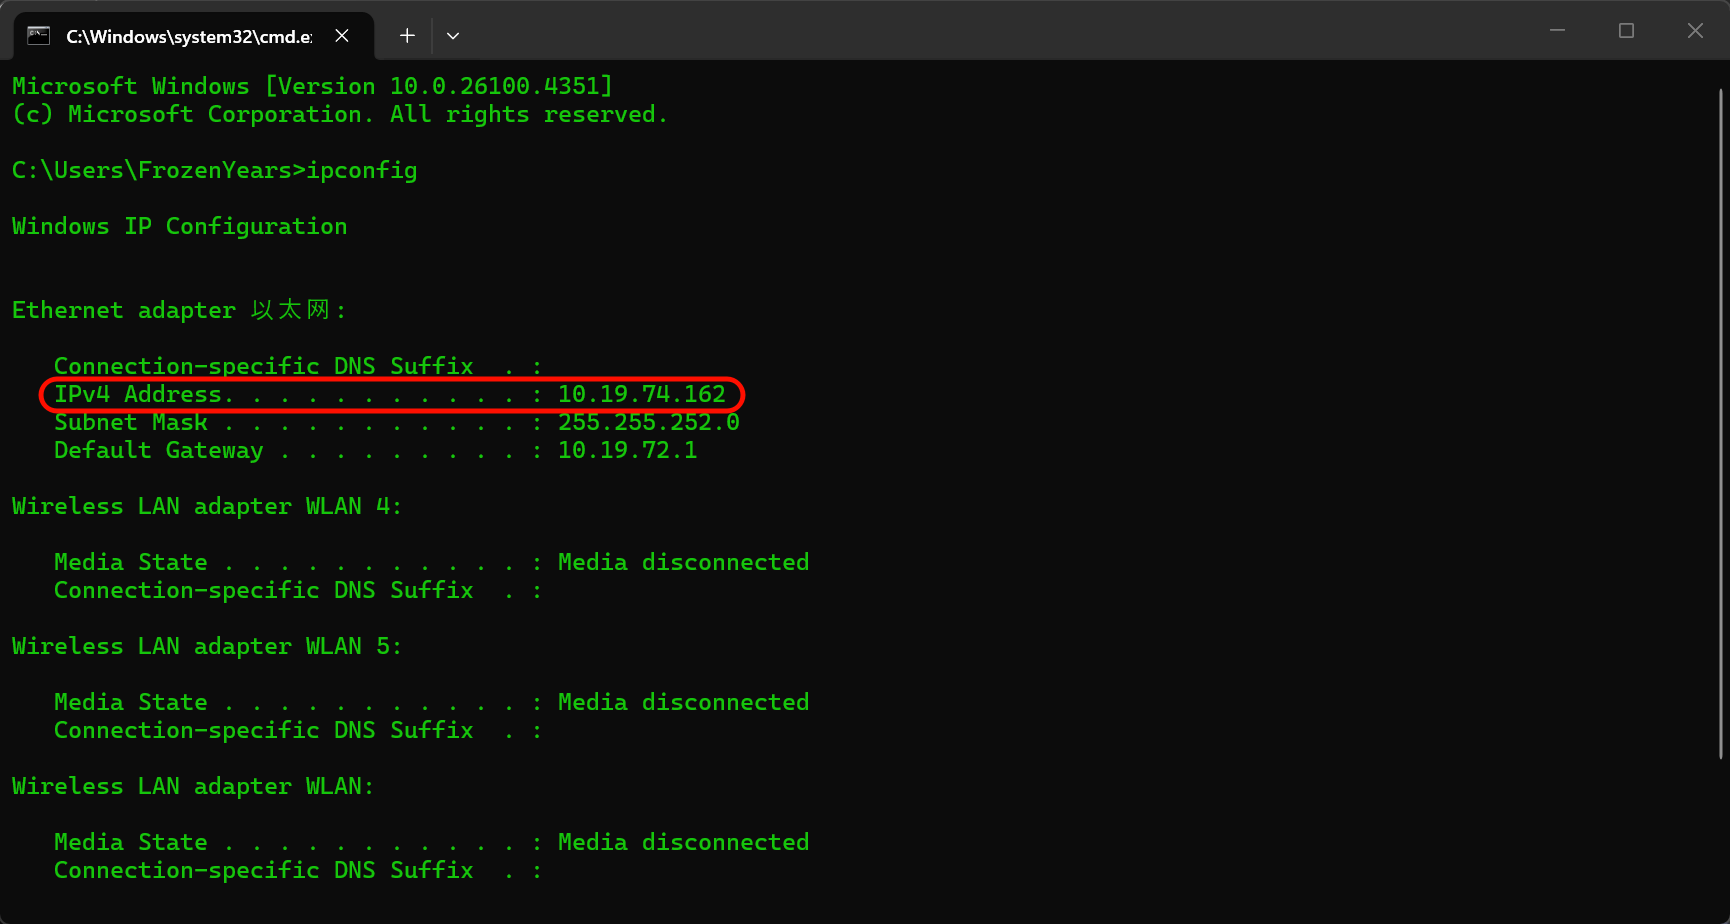
Task: Click the subnet mask value 255.255.252.0
Action: click(x=648, y=423)
